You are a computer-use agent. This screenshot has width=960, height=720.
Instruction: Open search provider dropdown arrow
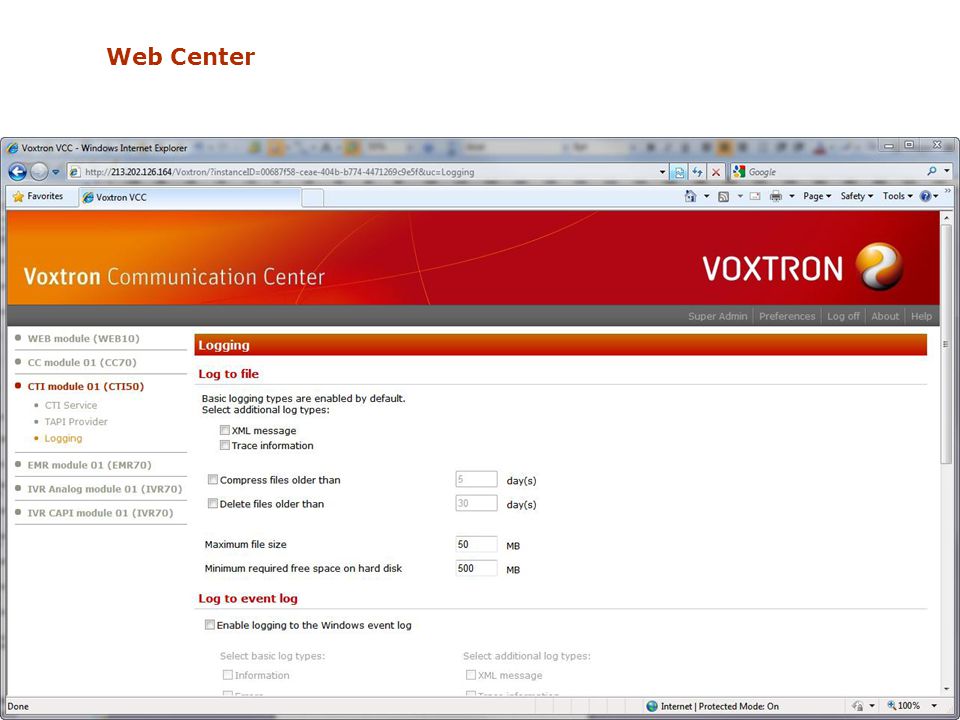[x=947, y=171]
